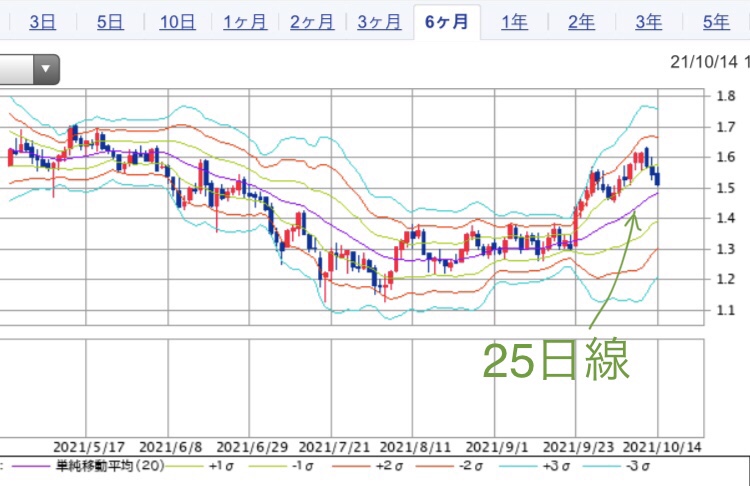Select the 1ヶ月 chart range
Image resolution: width=750 pixels, height=486 pixels.
245,22
